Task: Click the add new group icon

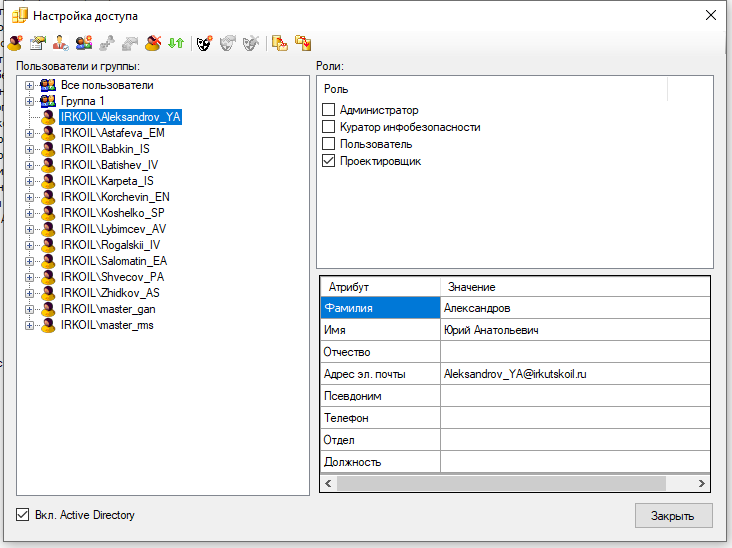Action: (84, 43)
